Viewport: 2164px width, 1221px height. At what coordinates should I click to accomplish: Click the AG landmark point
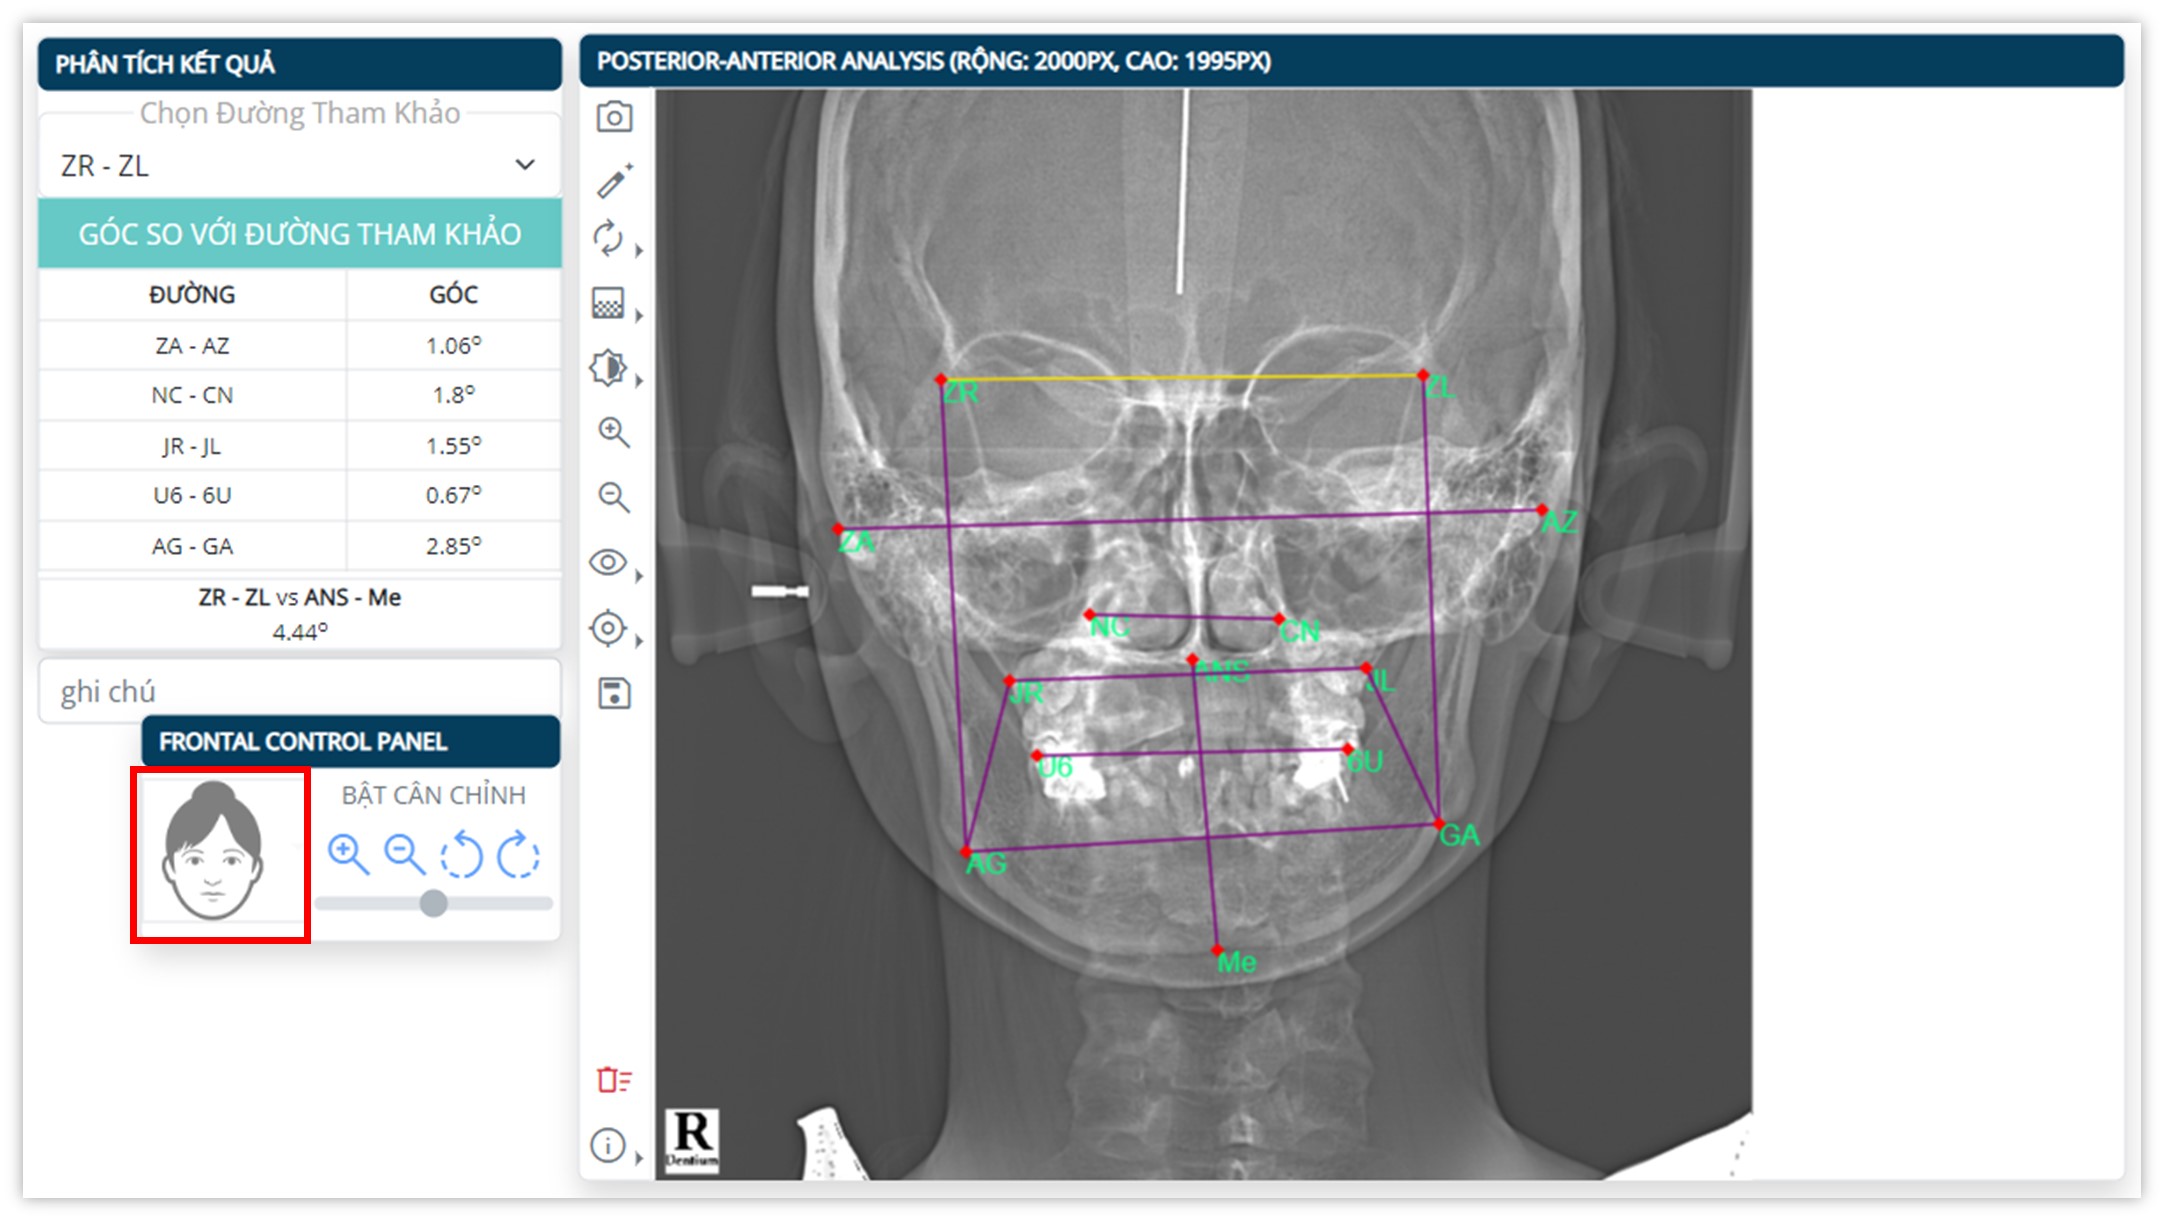[965, 852]
